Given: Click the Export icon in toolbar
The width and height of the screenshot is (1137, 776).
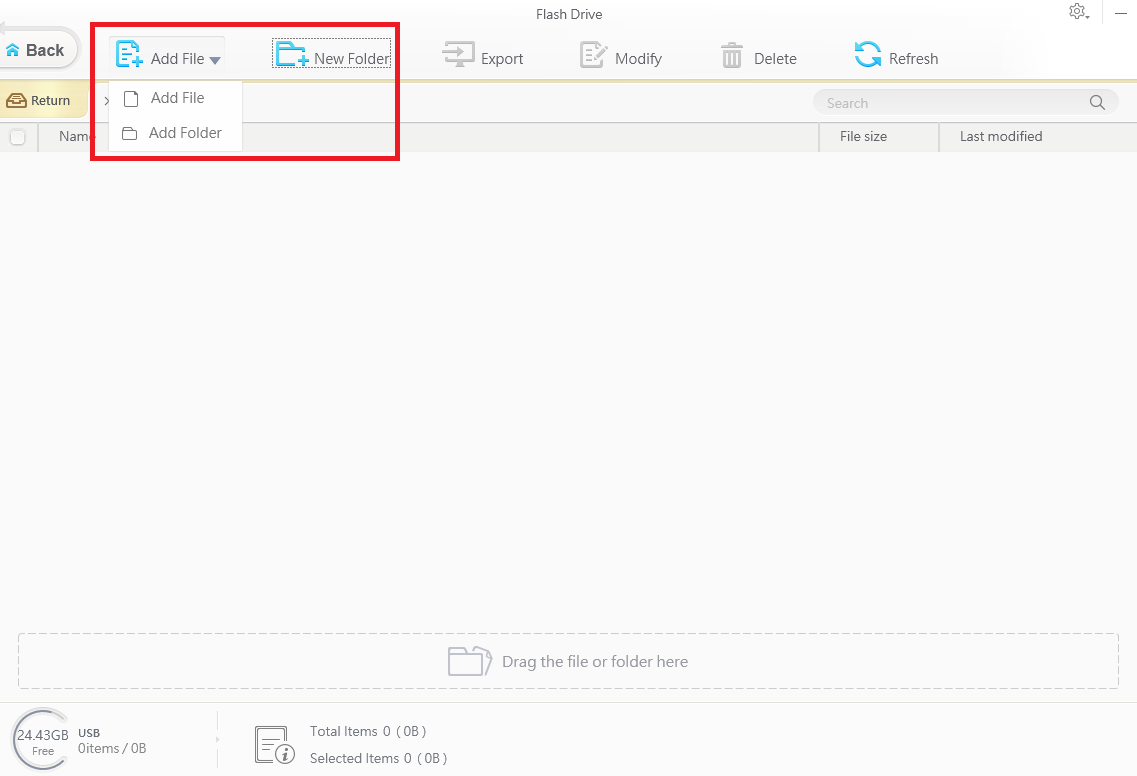Looking at the screenshot, I should [x=459, y=55].
